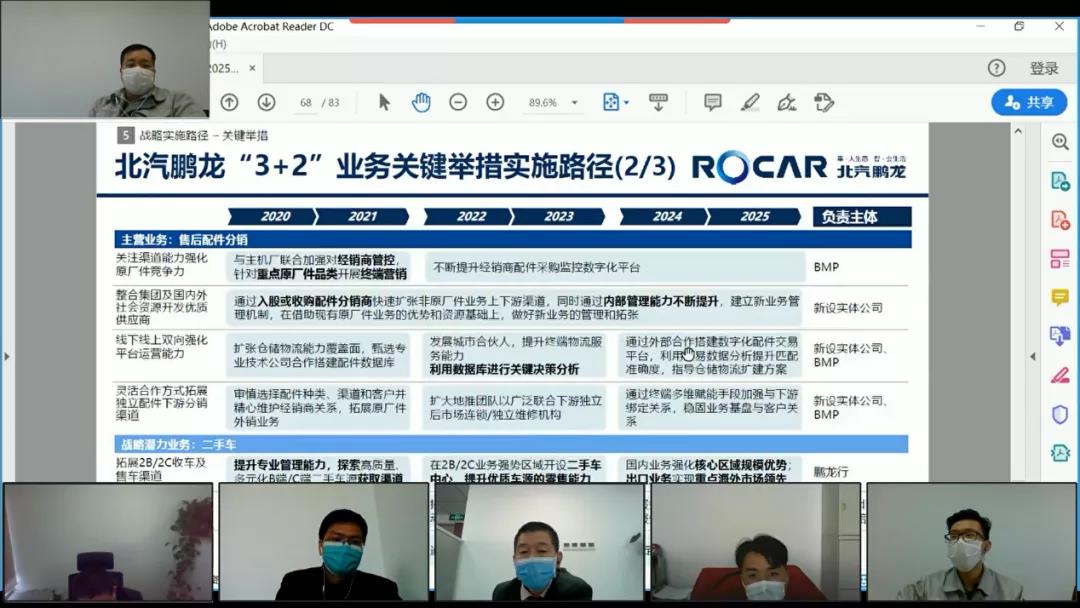Click the 鹏龙行 cell
The height and width of the screenshot is (608, 1080).
coord(831,472)
